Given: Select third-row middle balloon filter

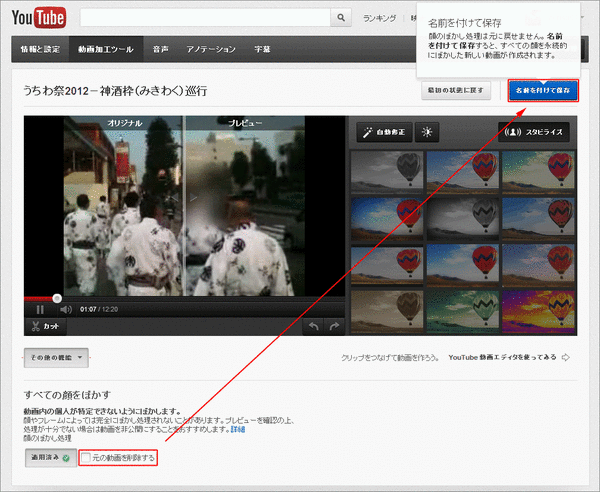Looking at the screenshot, I should tap(463, 266).
